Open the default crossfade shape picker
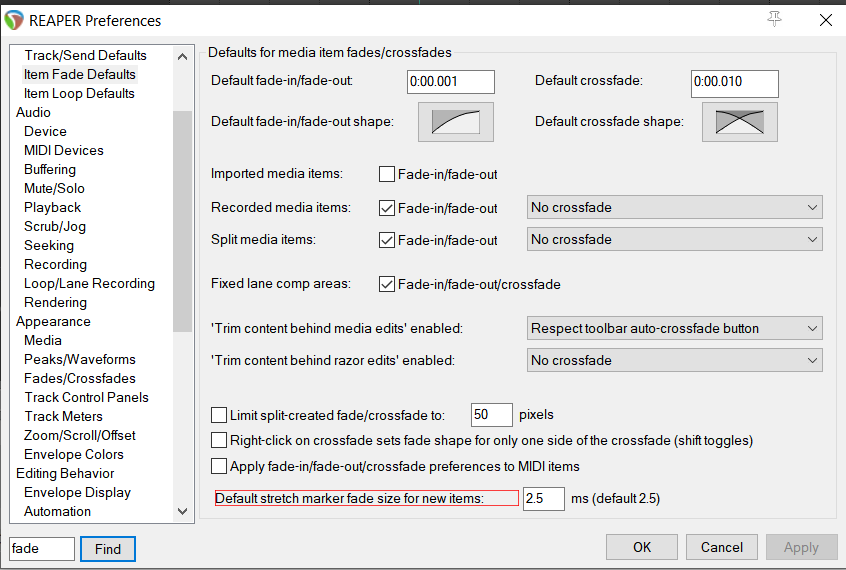 coord(740,122)
